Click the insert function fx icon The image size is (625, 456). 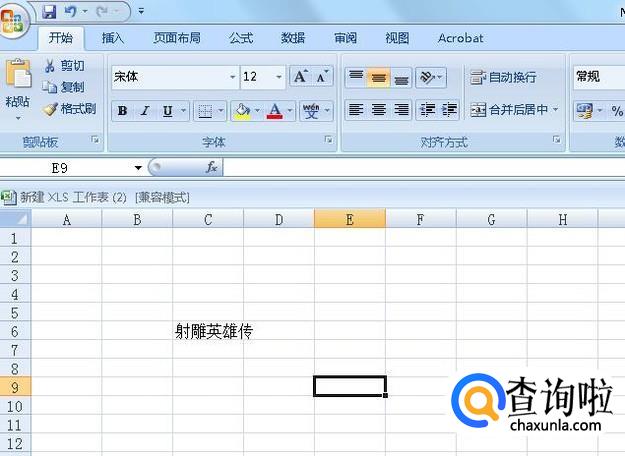coord(212,167)
